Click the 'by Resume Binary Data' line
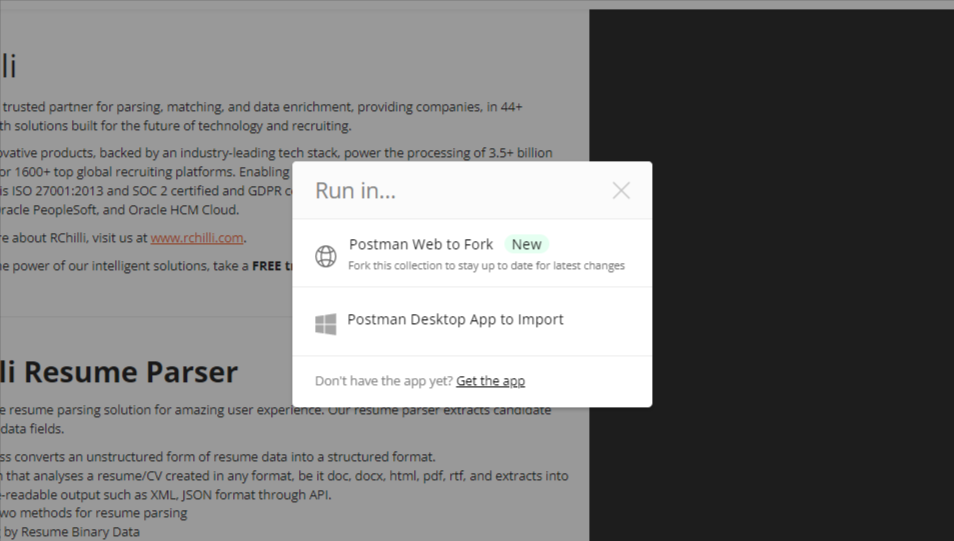This screenshot has width=954, height=541. coord(70,532)
